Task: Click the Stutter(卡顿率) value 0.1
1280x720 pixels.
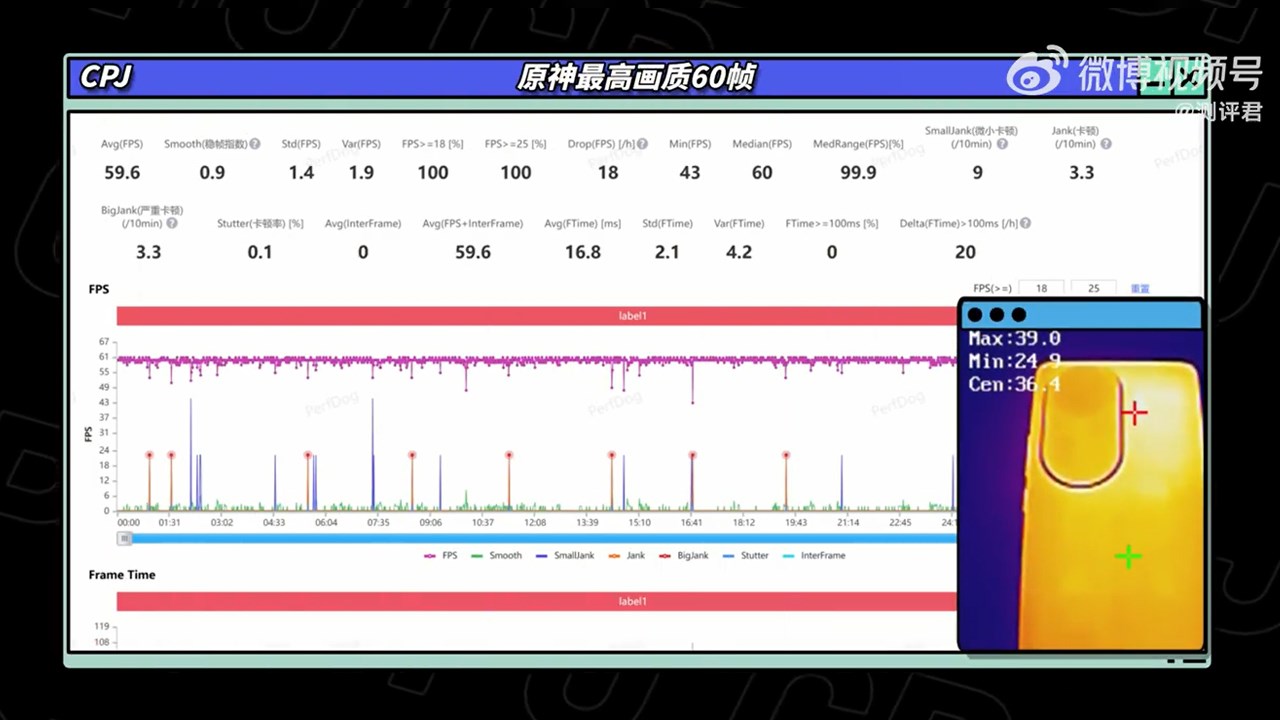Action: pyautogui.click(x=260, y=252)
